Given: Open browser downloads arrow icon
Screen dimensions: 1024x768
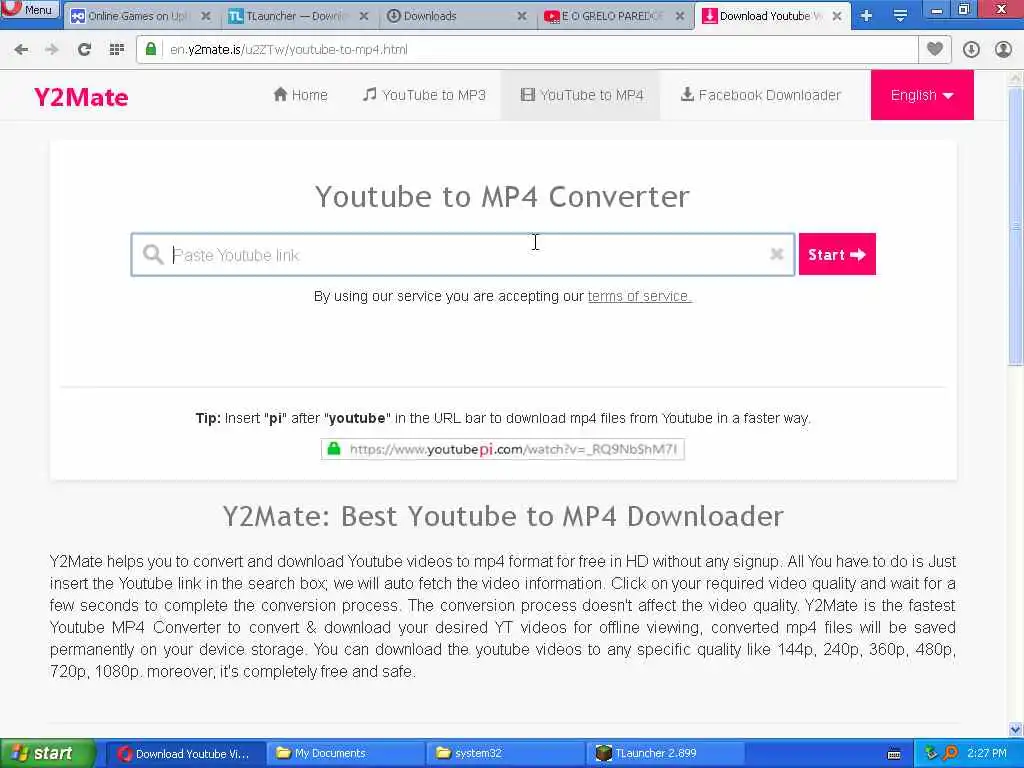Looking at the screenshot, I should pyautogui.click(x=971, y=49).
